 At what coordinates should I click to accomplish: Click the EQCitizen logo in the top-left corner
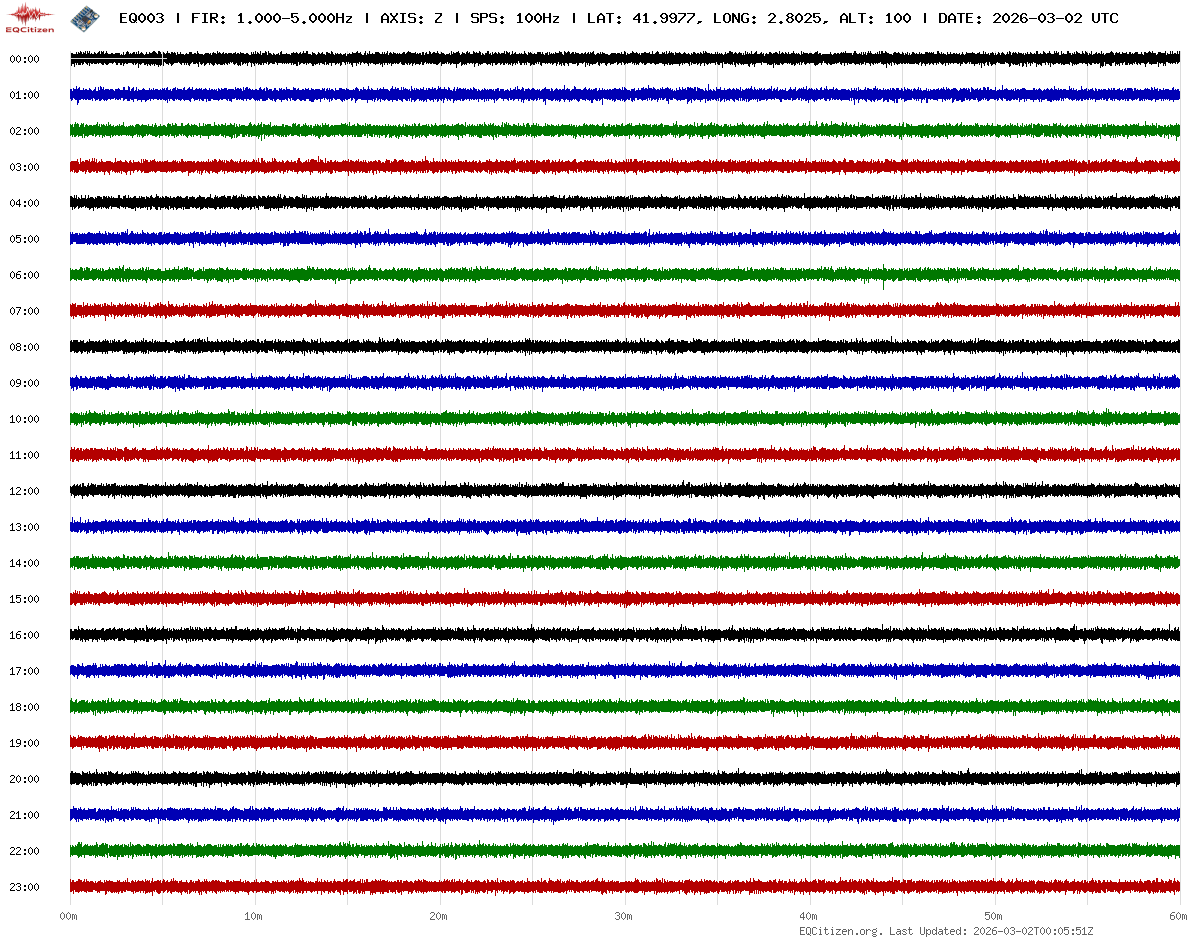30,17
